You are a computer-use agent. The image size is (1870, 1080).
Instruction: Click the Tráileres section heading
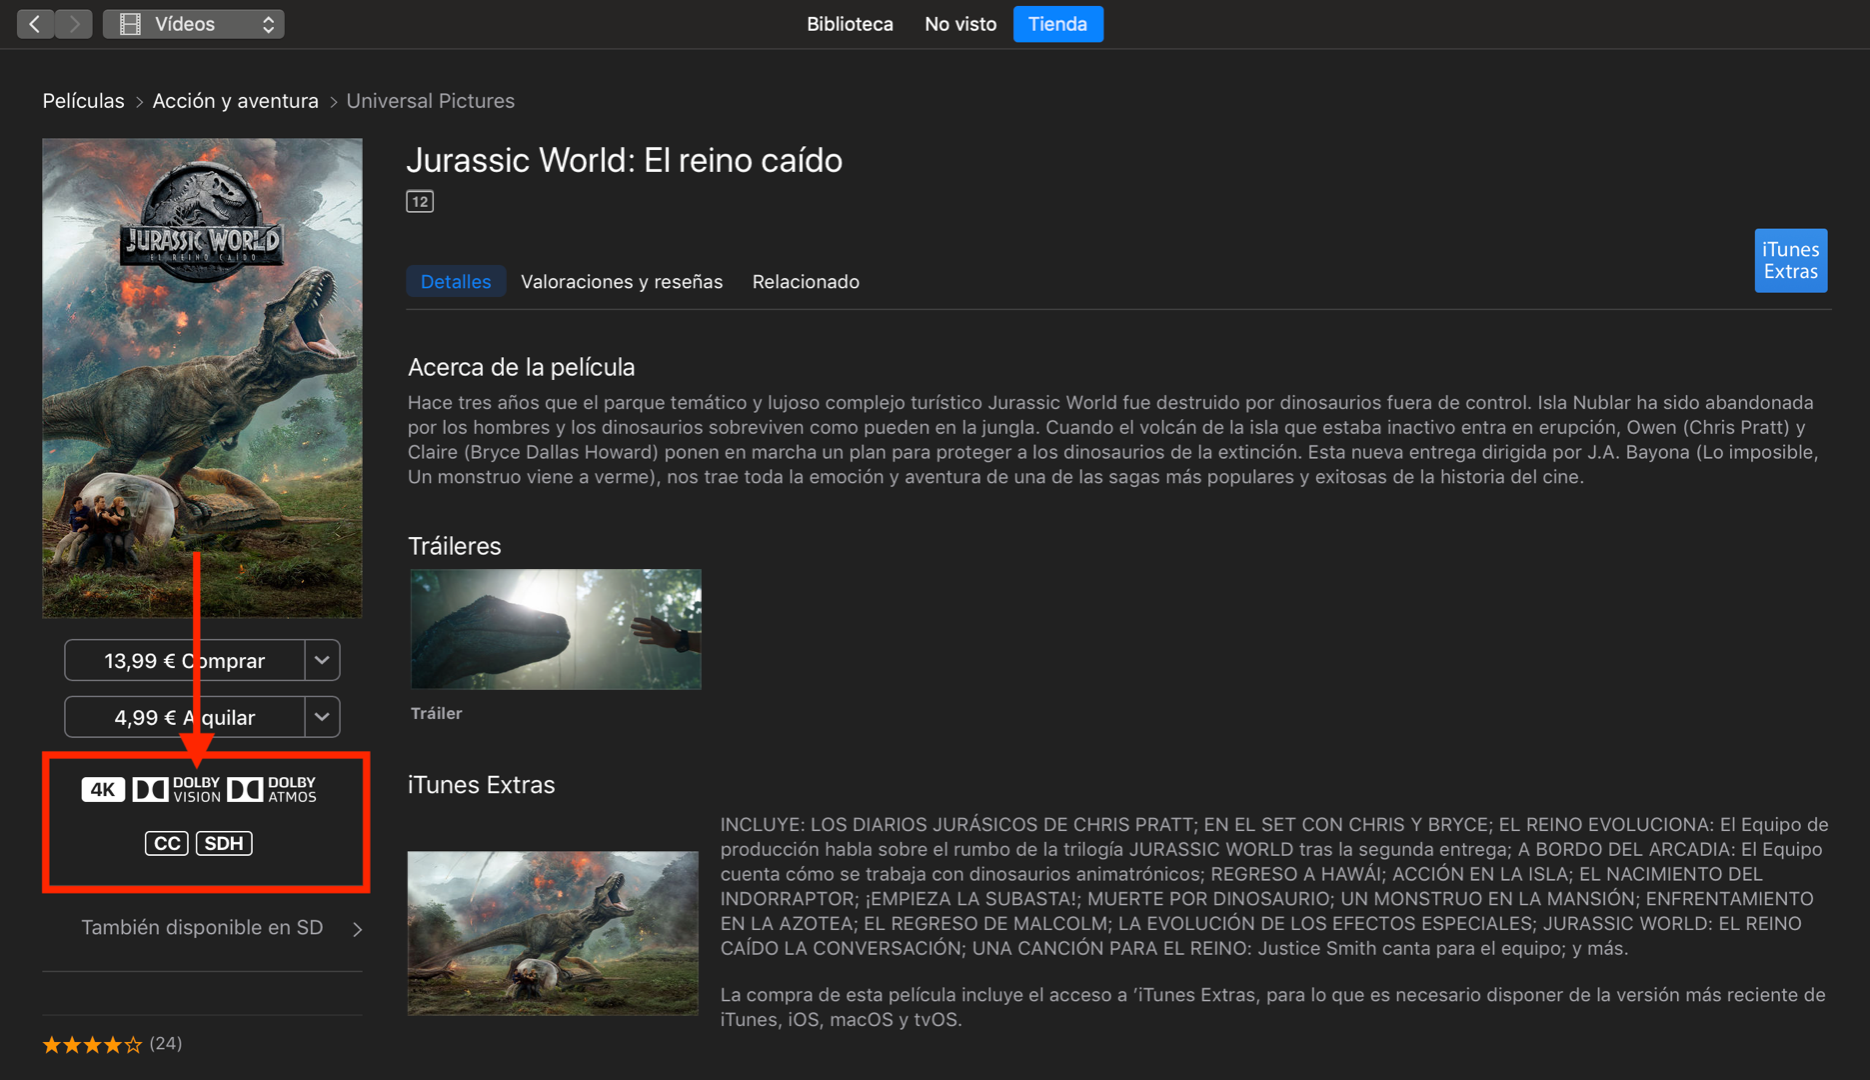coord(454,546)
